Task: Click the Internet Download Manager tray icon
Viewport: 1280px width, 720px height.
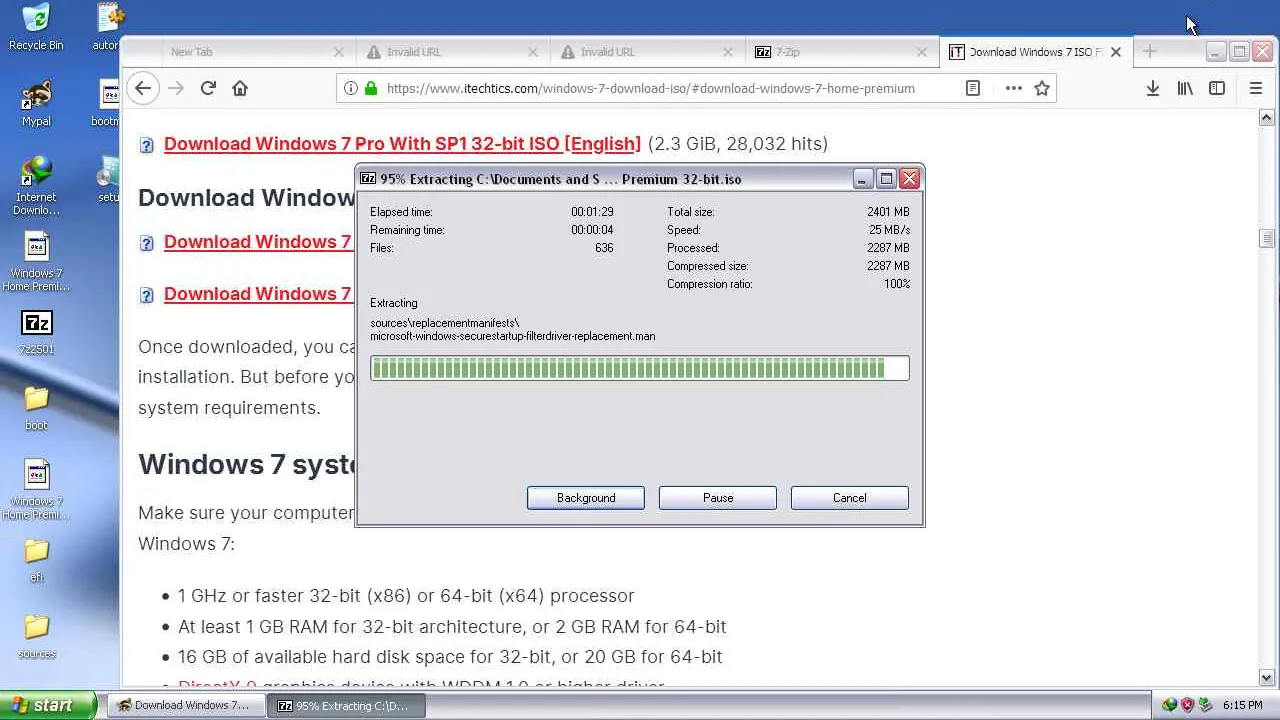Action: [1169, 705]
